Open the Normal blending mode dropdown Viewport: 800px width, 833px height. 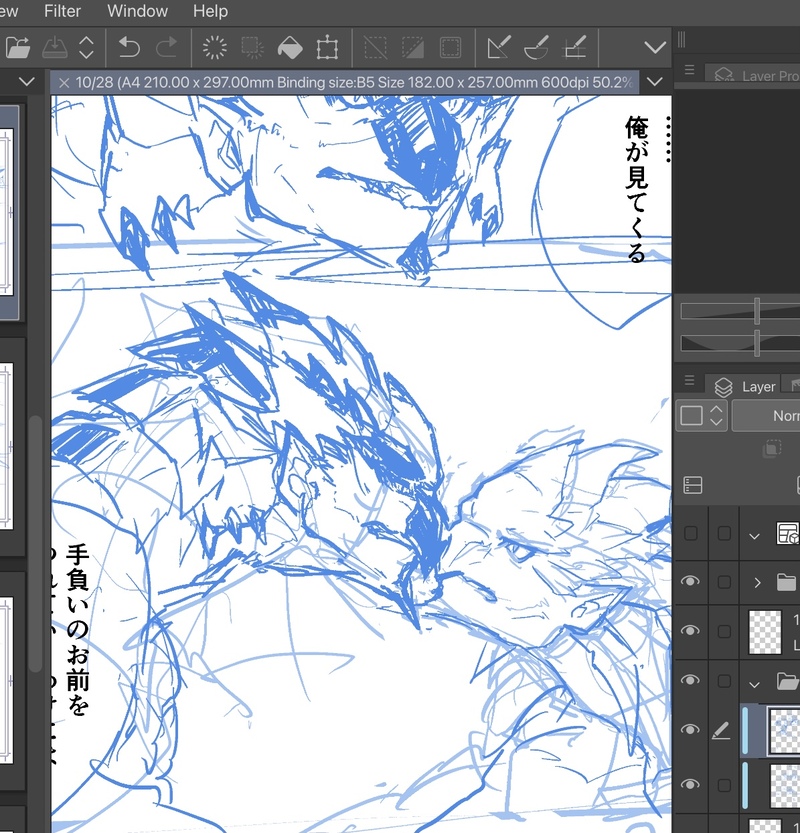tap(766, 415)
